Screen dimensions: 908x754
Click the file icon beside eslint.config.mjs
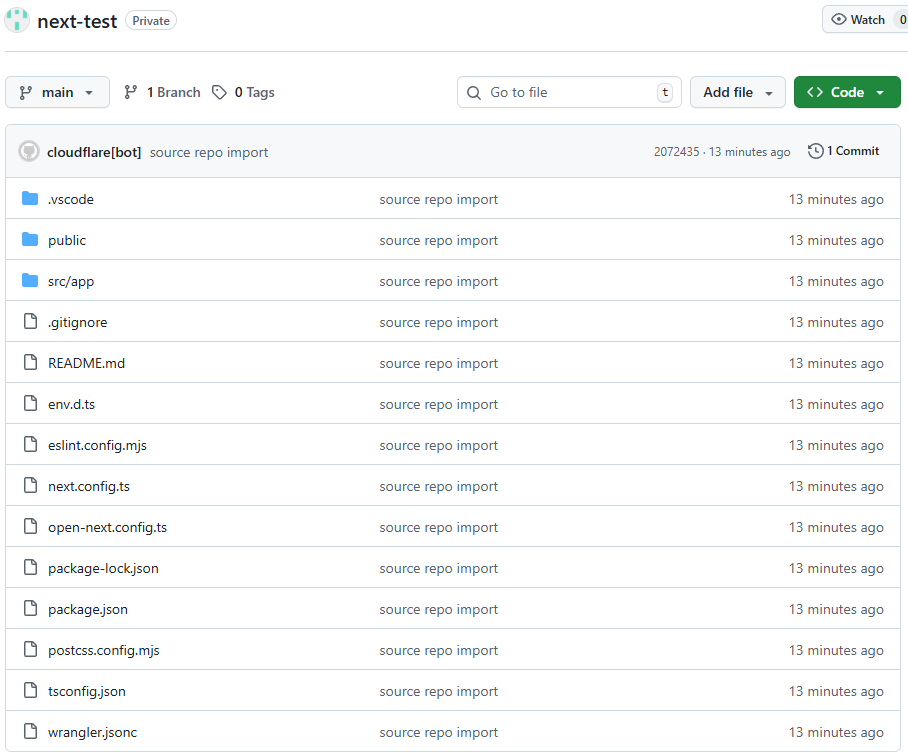click(30, 445)
